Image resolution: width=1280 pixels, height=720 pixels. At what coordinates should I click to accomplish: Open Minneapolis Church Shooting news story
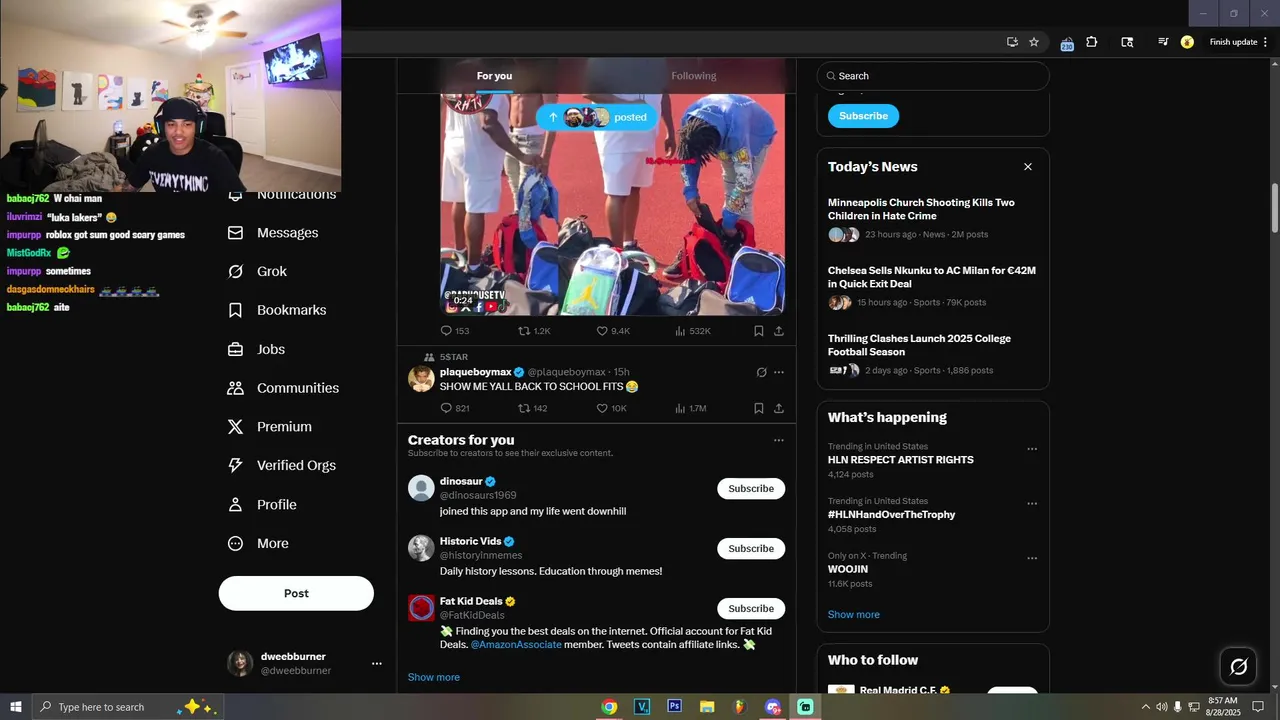(921, 209)
